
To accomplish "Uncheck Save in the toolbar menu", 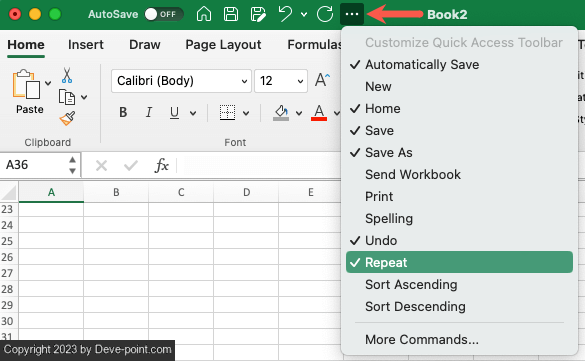I will (459, 131).
